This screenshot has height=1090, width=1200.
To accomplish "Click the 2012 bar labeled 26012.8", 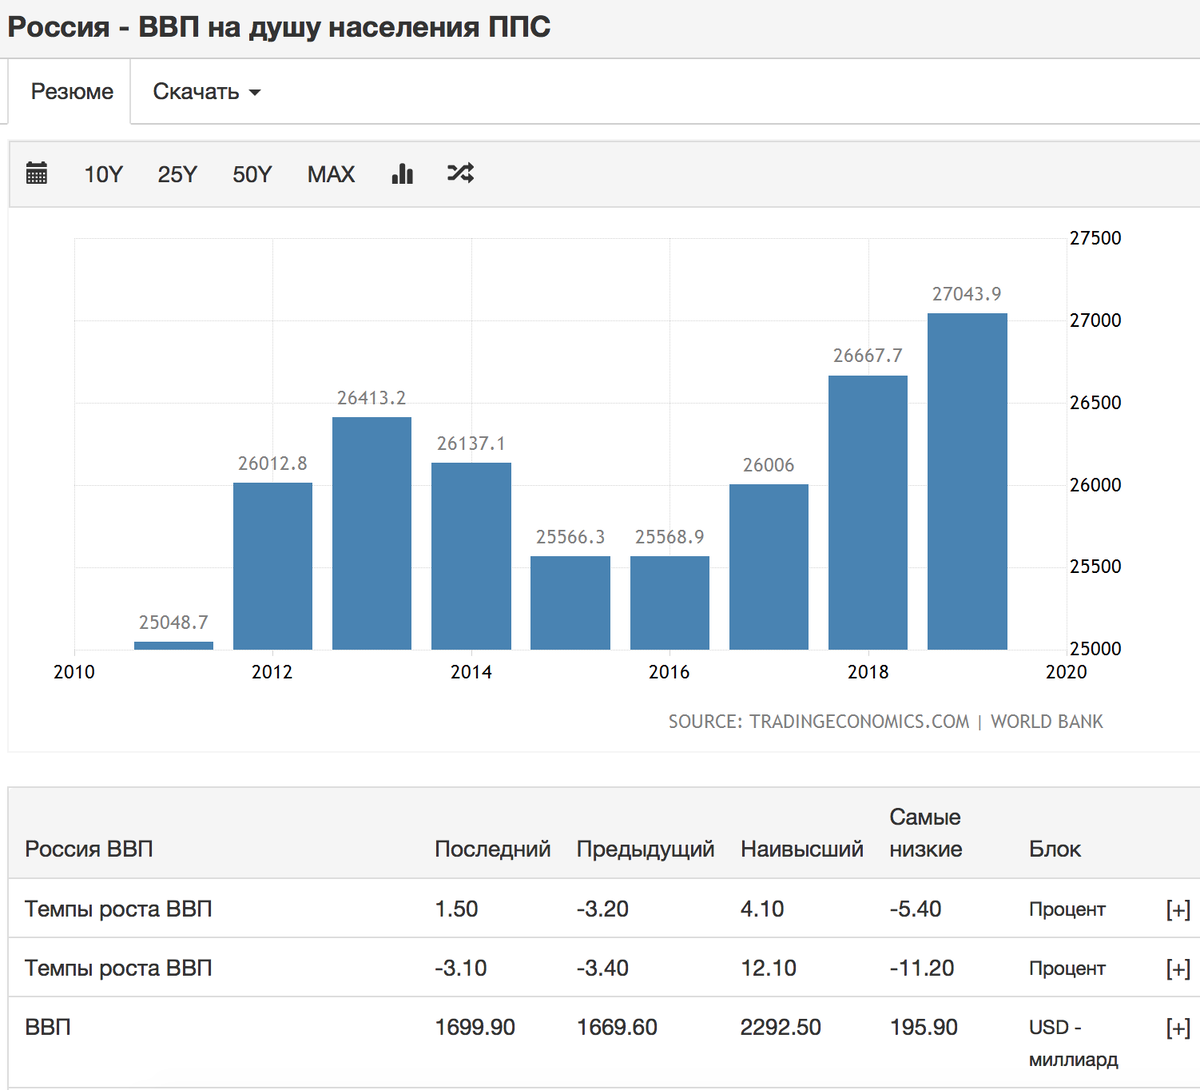I will 273,566.
